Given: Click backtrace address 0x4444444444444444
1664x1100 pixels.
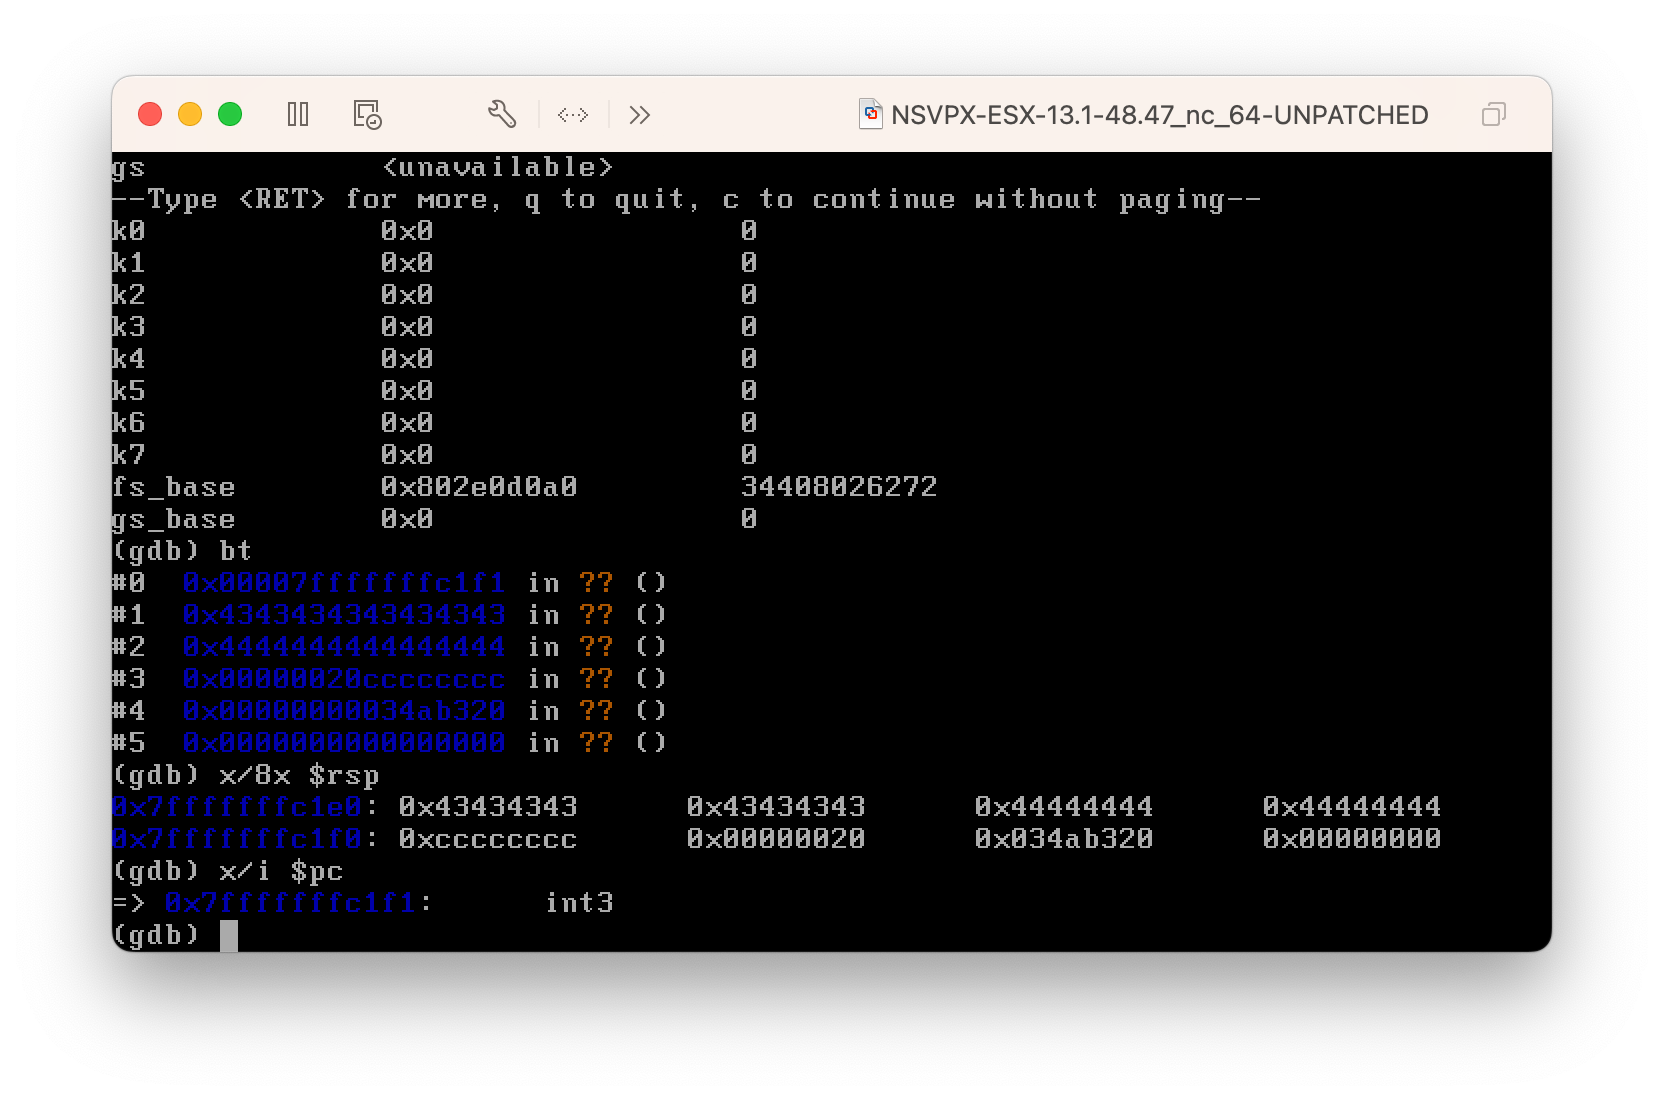Looking at the screenshot, I should click(343, 647).
